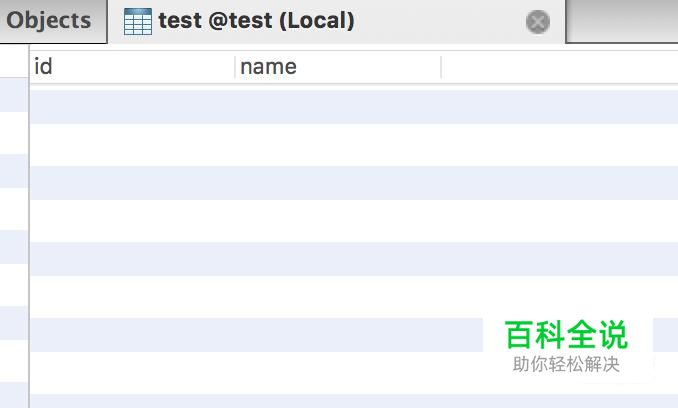The width and height of the screenshot is (678, 408).
Task: Click the first row's empty area beyond name column
Action: (558, 106)
